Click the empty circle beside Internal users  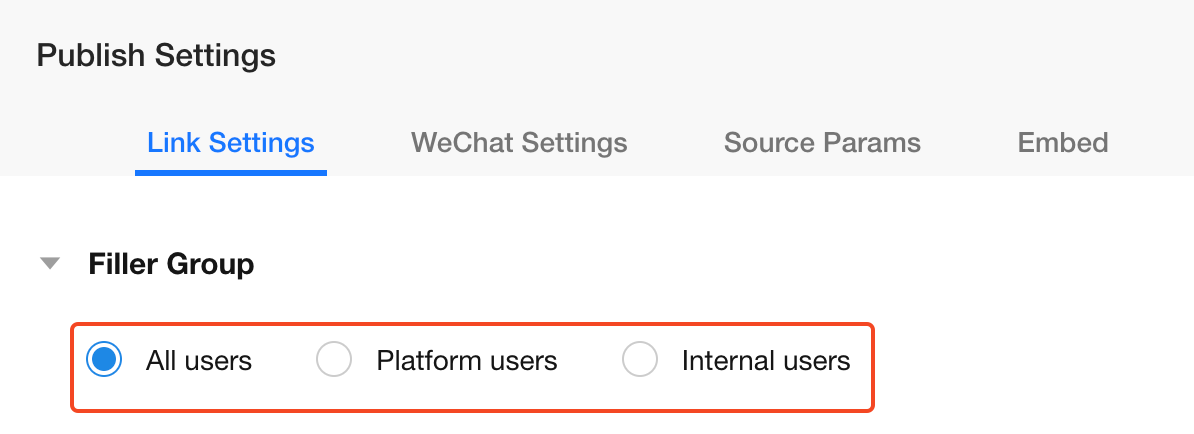(640, 360)
